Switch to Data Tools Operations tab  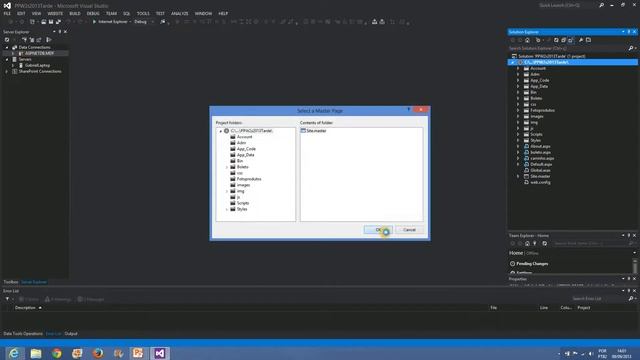pos(23,334)
